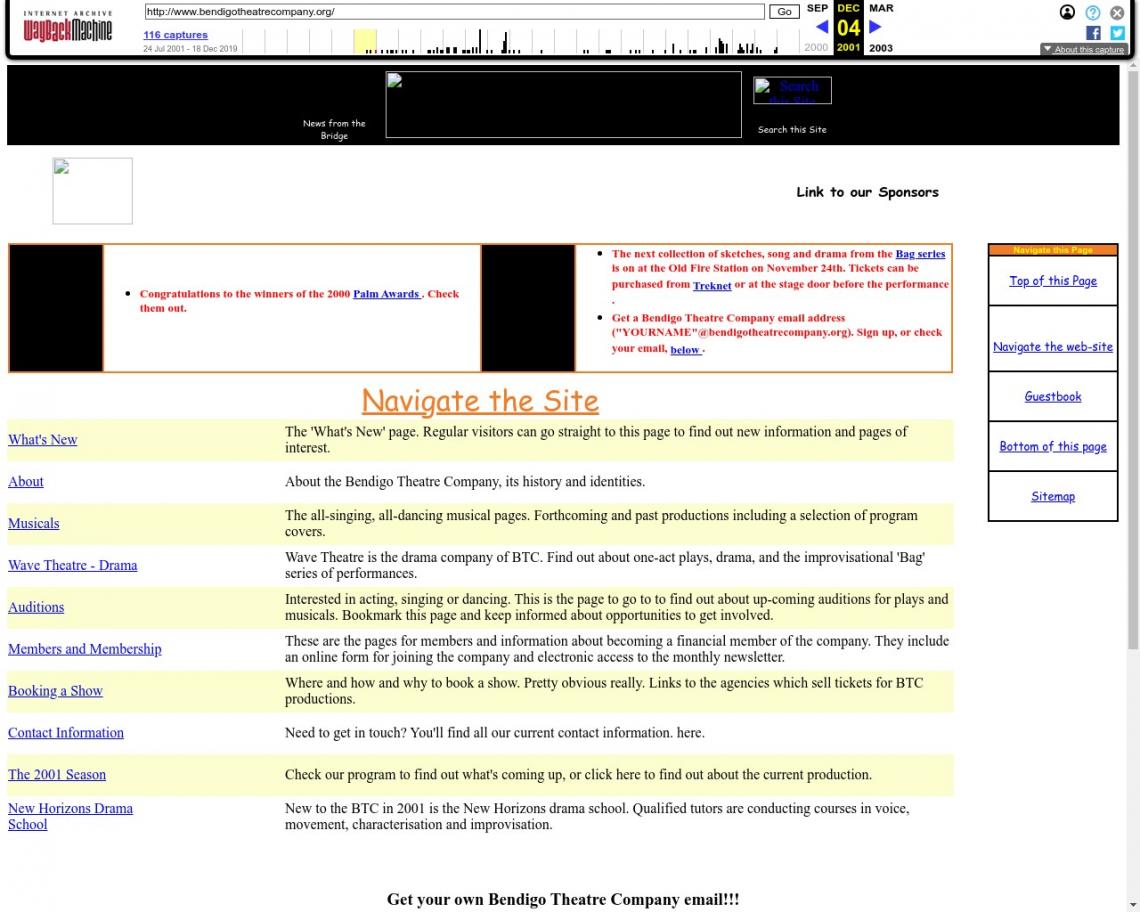Open the Musicals page link
Screen dimensions: 1140x912
(33, 523)
